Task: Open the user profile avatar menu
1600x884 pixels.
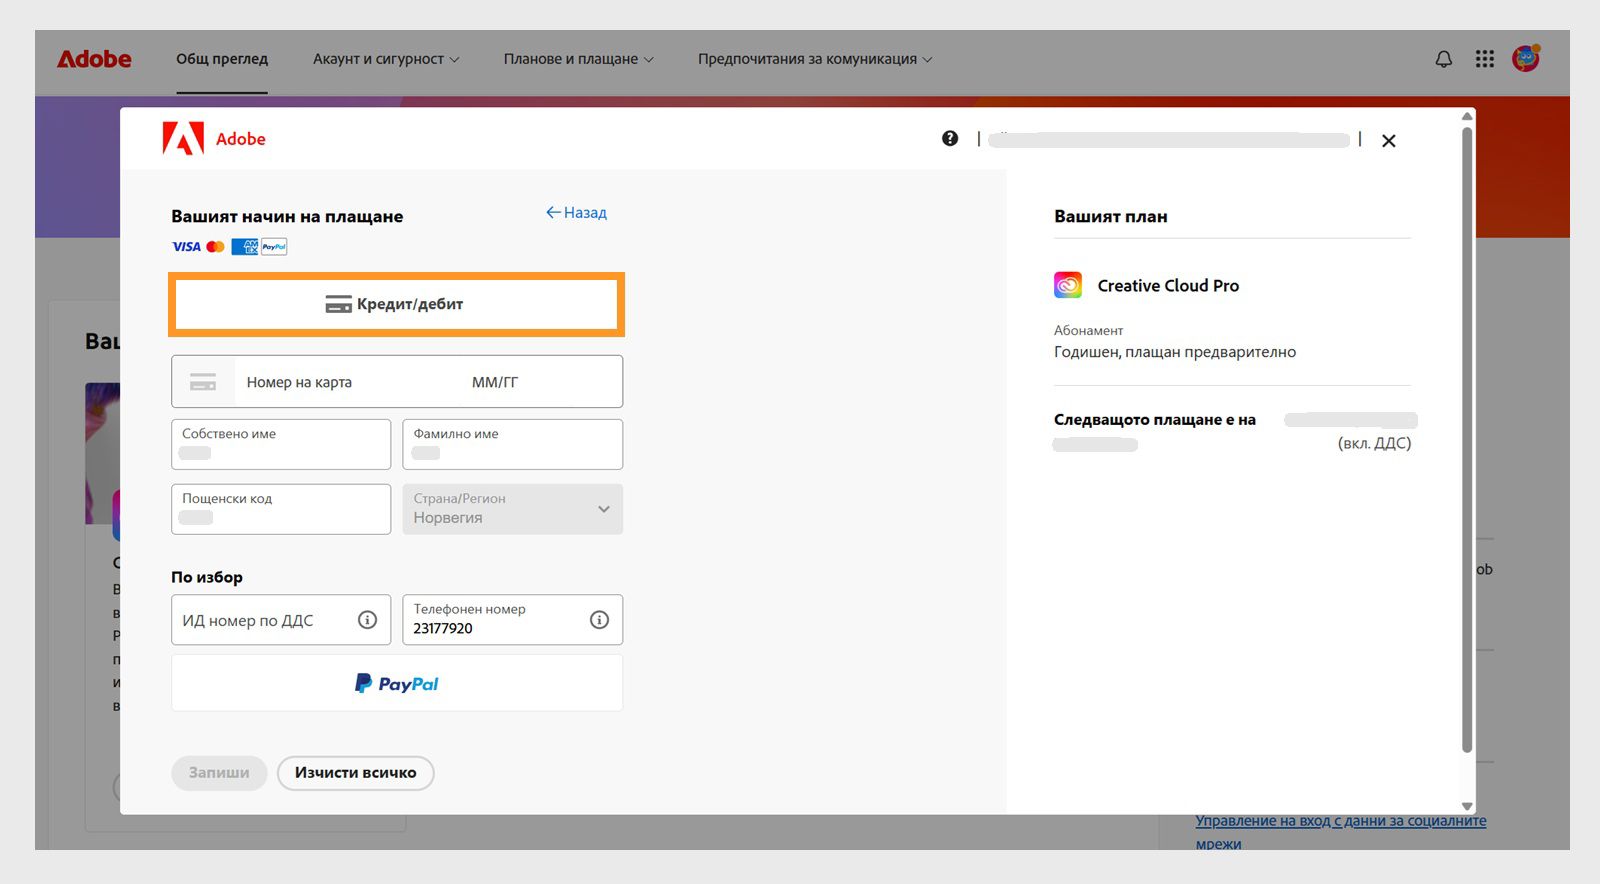Action: click(x=1526, y=58)
